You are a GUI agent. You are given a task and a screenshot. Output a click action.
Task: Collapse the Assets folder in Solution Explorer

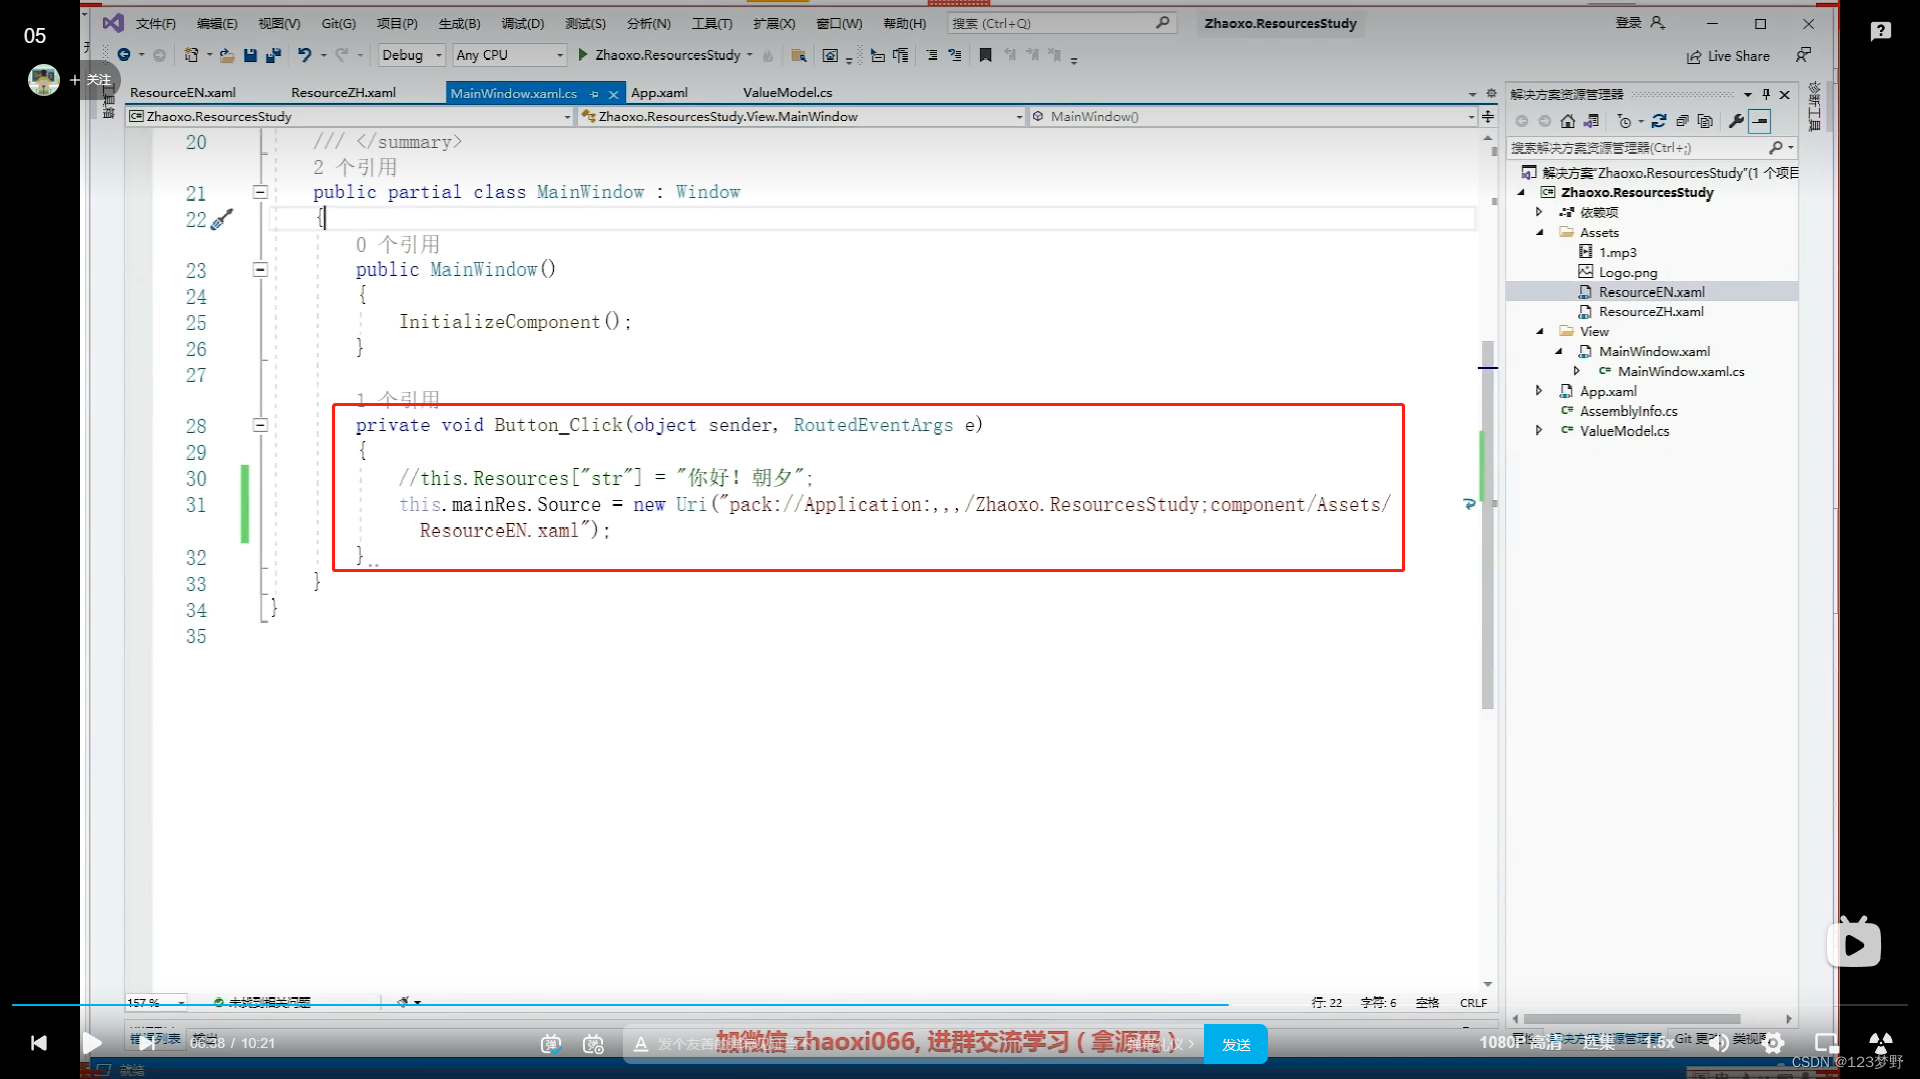[x=1540, y=232]
